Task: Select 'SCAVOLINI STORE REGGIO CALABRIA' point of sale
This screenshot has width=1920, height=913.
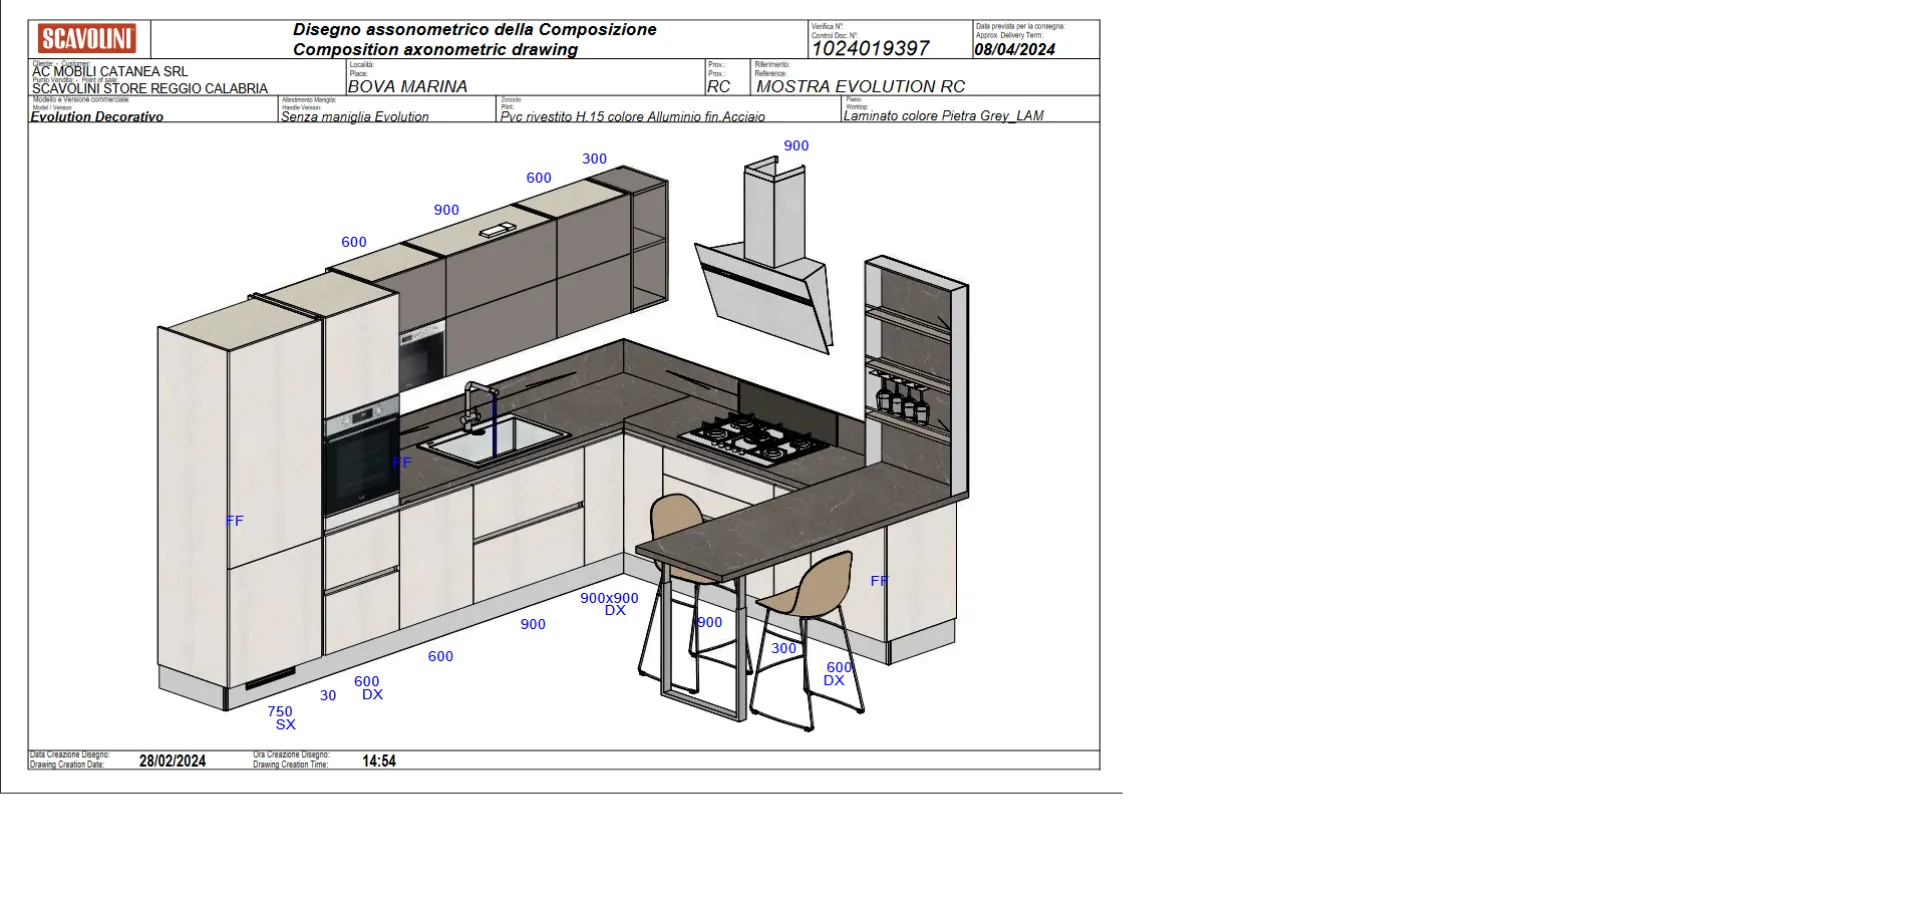Action: tap(150, 88)
